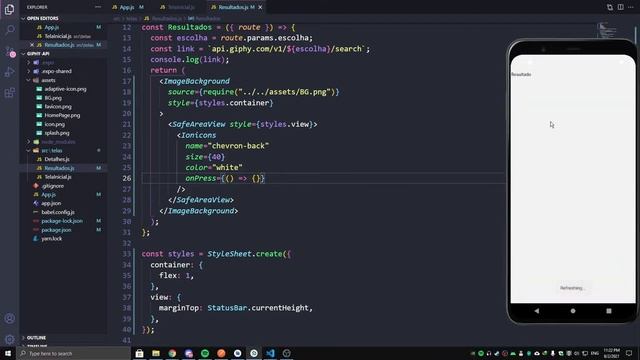
Task: Open package.json file
Action: tap(56, 230)
